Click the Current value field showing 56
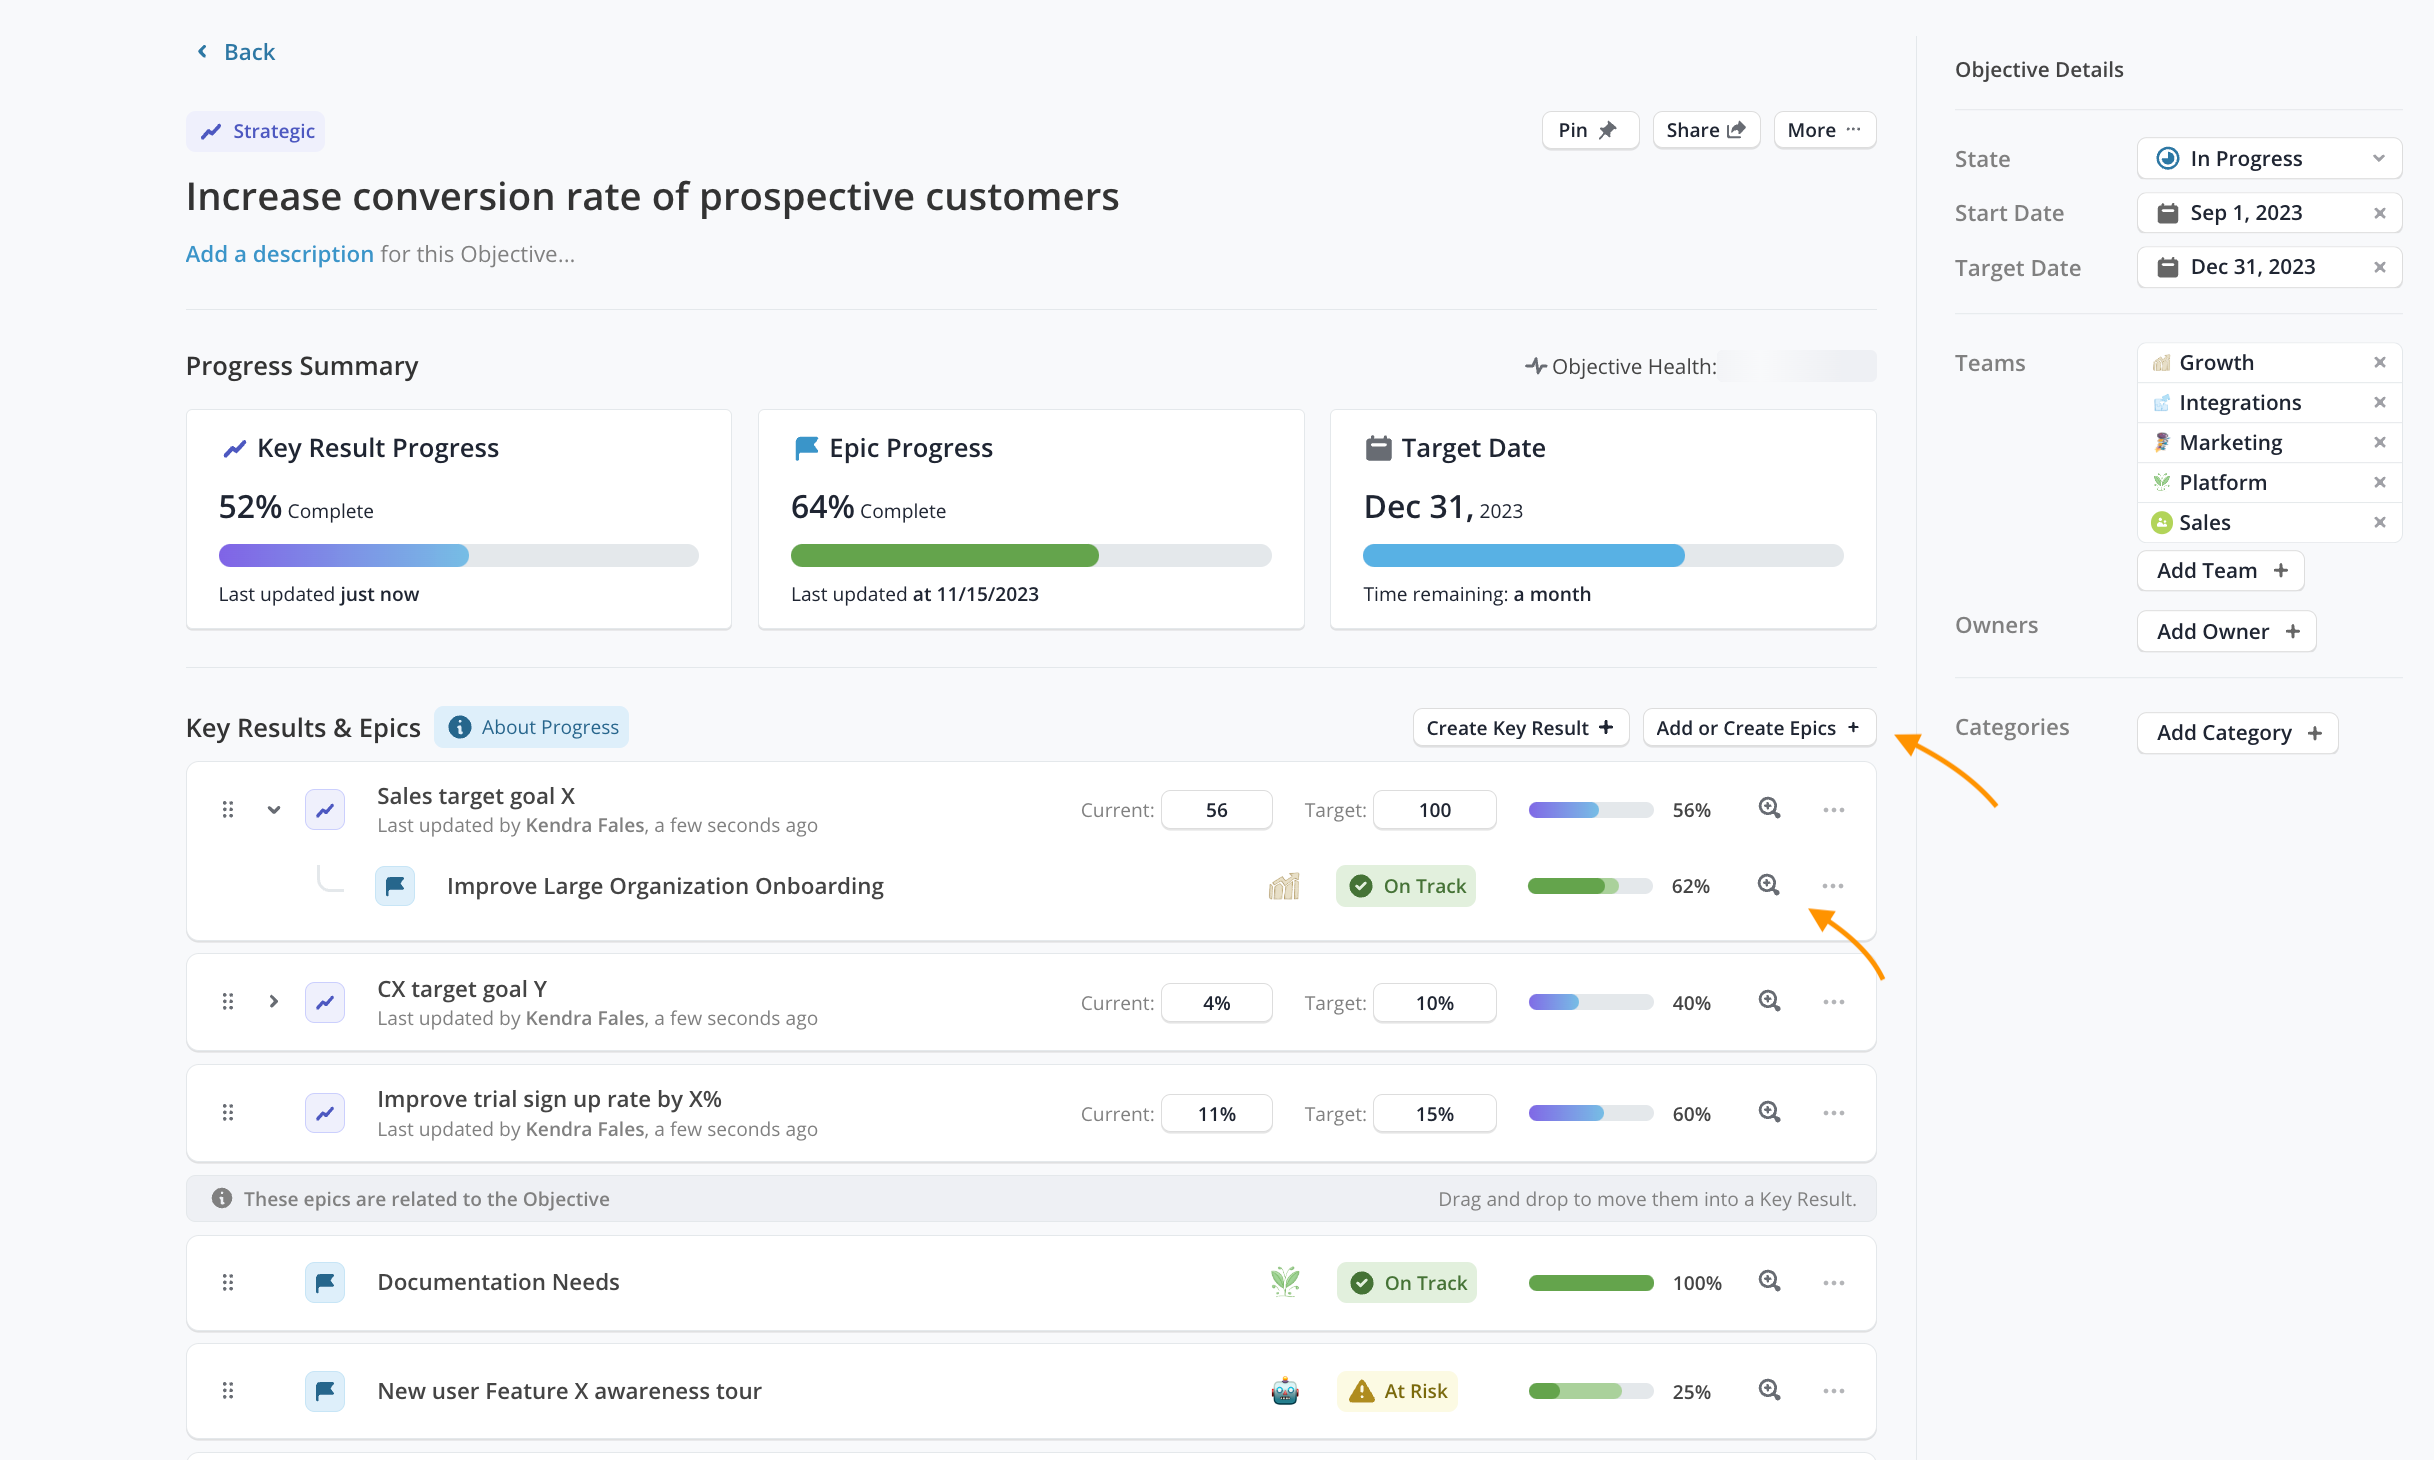This screenshot has width=2434, height=1460. click(x=1216, y=810)
